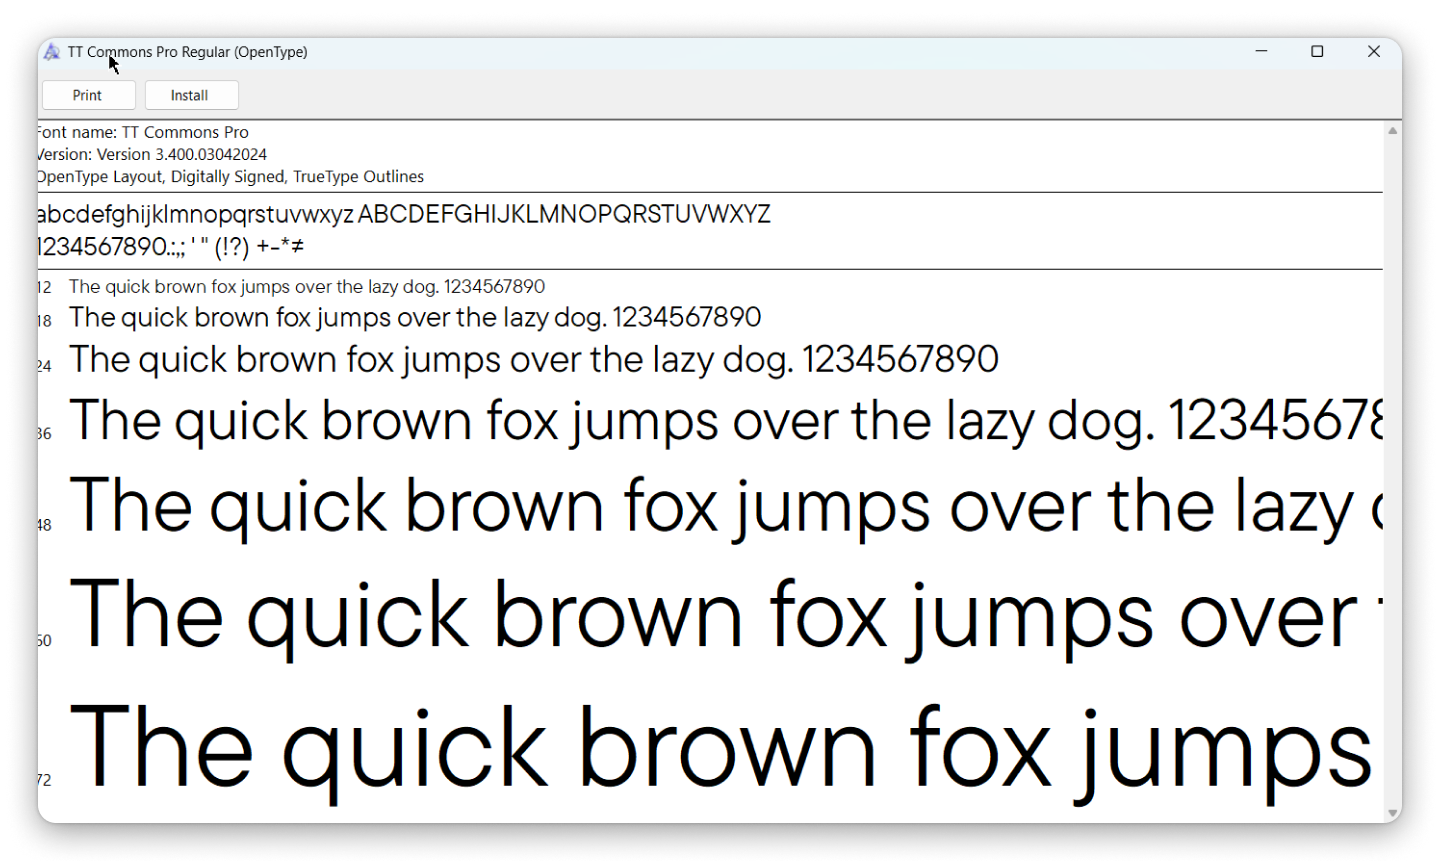Click the 24 point sample sentence
Viewport: 1440px width, 861px height.
(534, 360)
